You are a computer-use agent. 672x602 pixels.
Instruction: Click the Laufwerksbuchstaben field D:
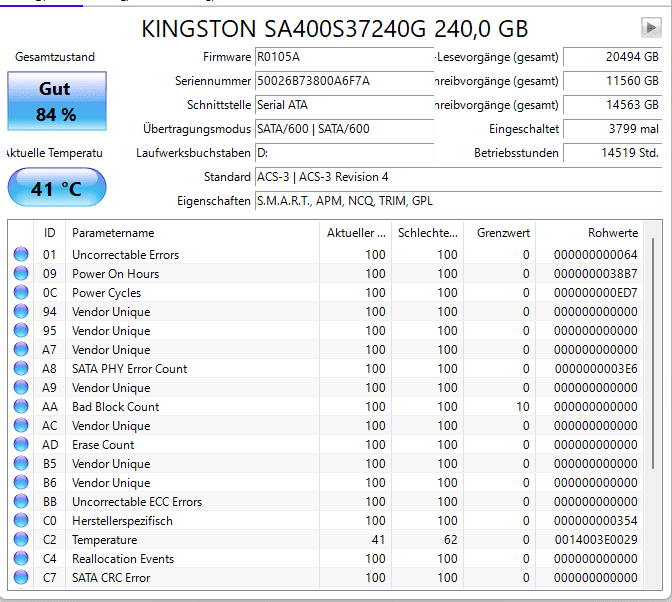coord(345,153)
